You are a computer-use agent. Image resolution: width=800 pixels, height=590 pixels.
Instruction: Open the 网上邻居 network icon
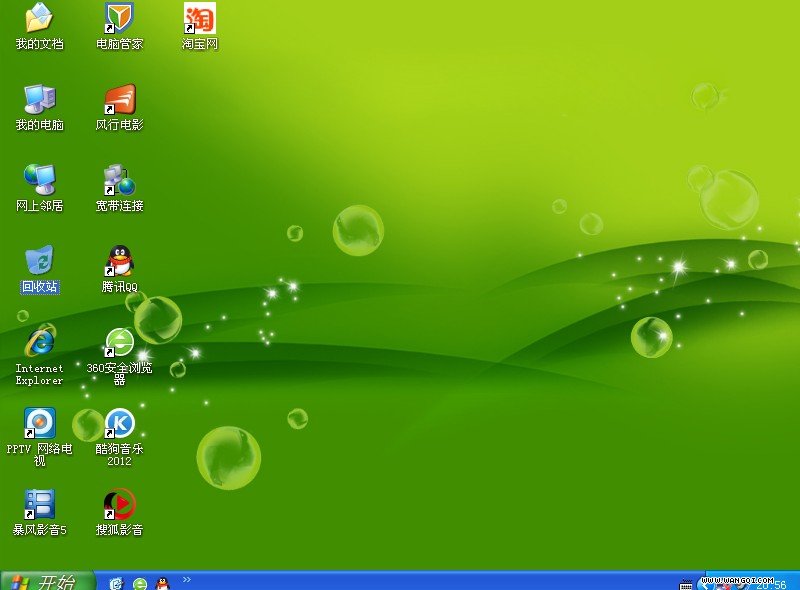pyautogui.click(x=39, y=180)
